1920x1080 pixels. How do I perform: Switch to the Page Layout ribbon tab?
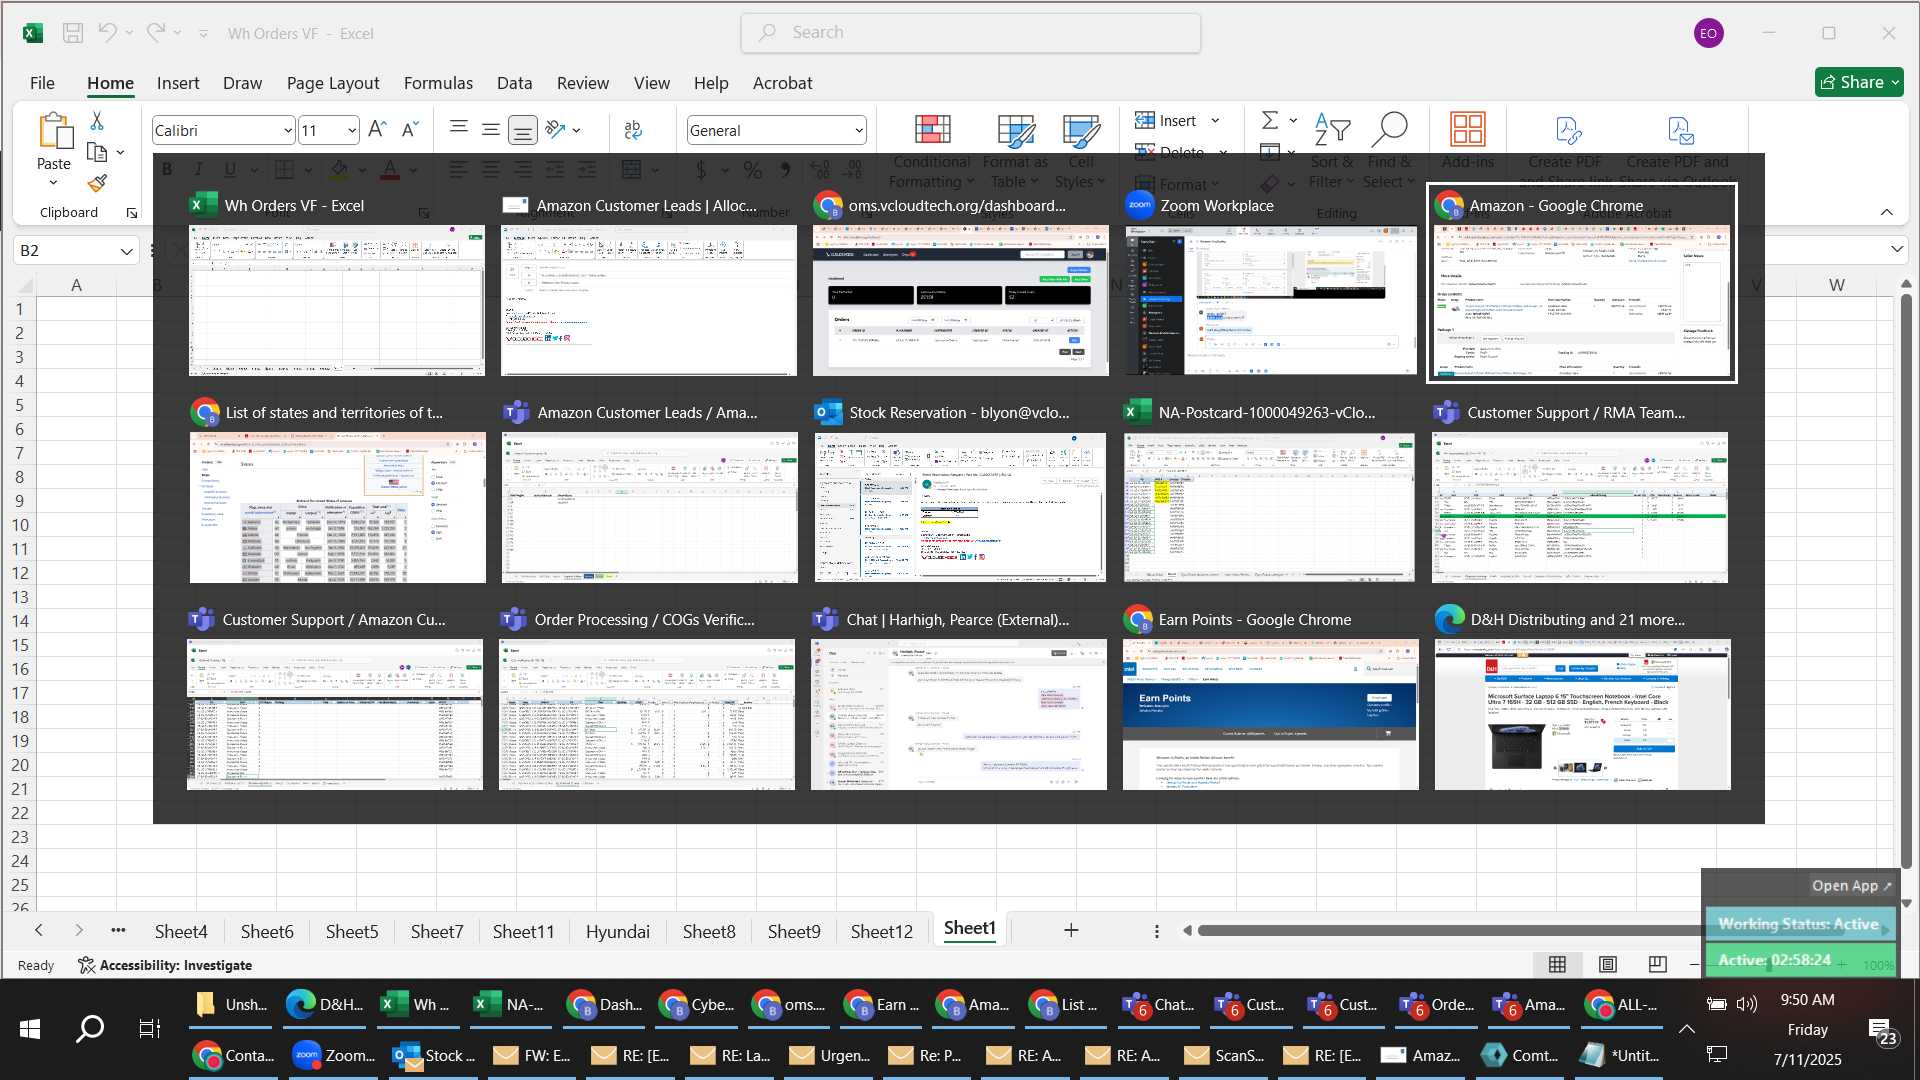pos(333,83)
